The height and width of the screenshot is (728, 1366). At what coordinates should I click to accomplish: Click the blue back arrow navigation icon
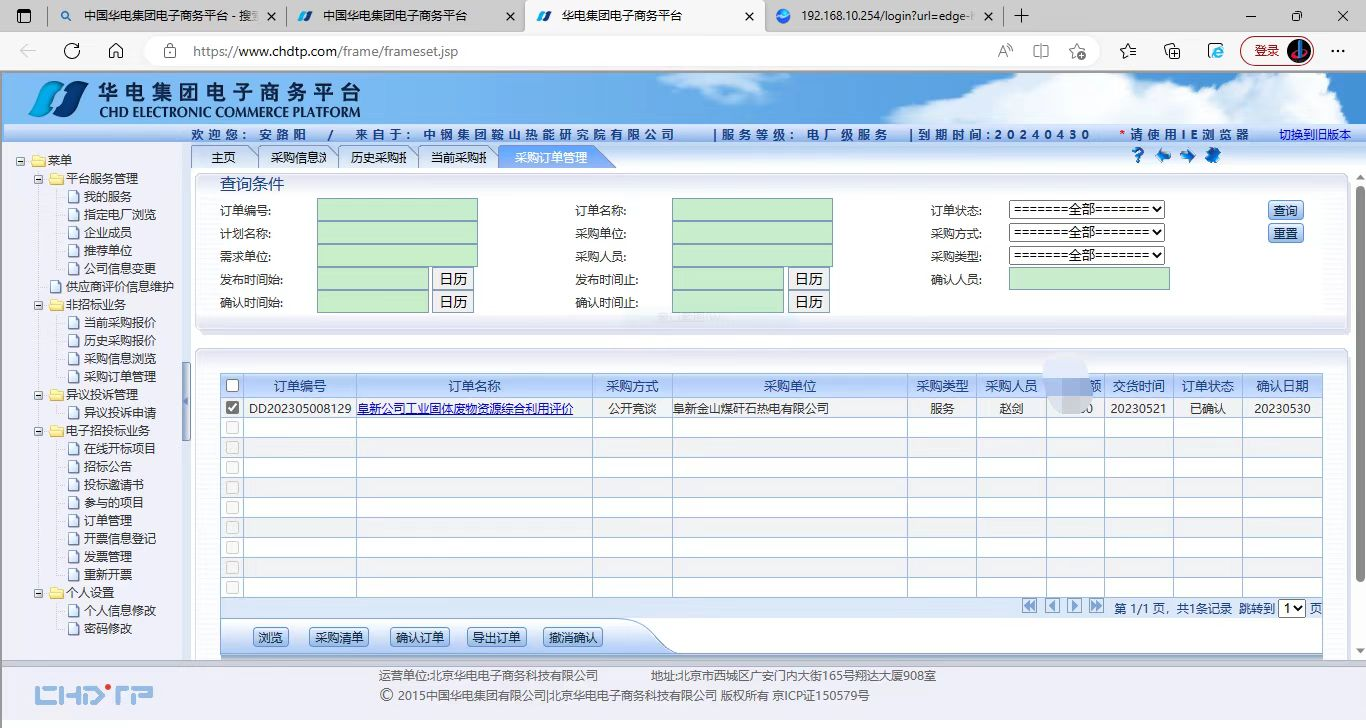pyautogui.click(x=1163, y=156)
